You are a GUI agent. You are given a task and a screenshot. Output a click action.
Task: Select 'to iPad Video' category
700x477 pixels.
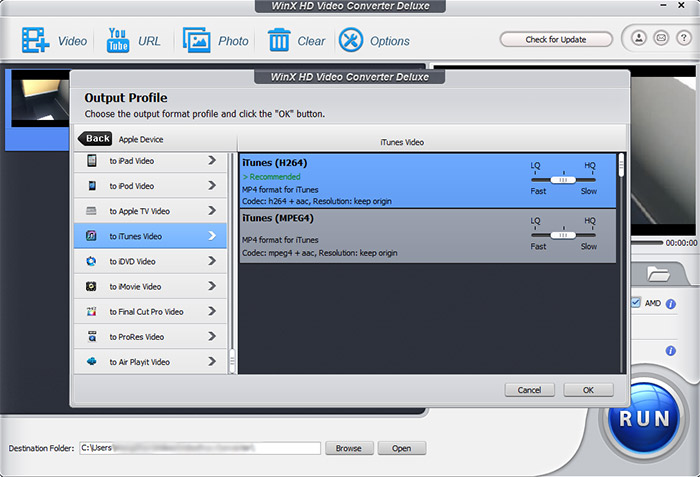pyautogui.click(x=150, y=161)
